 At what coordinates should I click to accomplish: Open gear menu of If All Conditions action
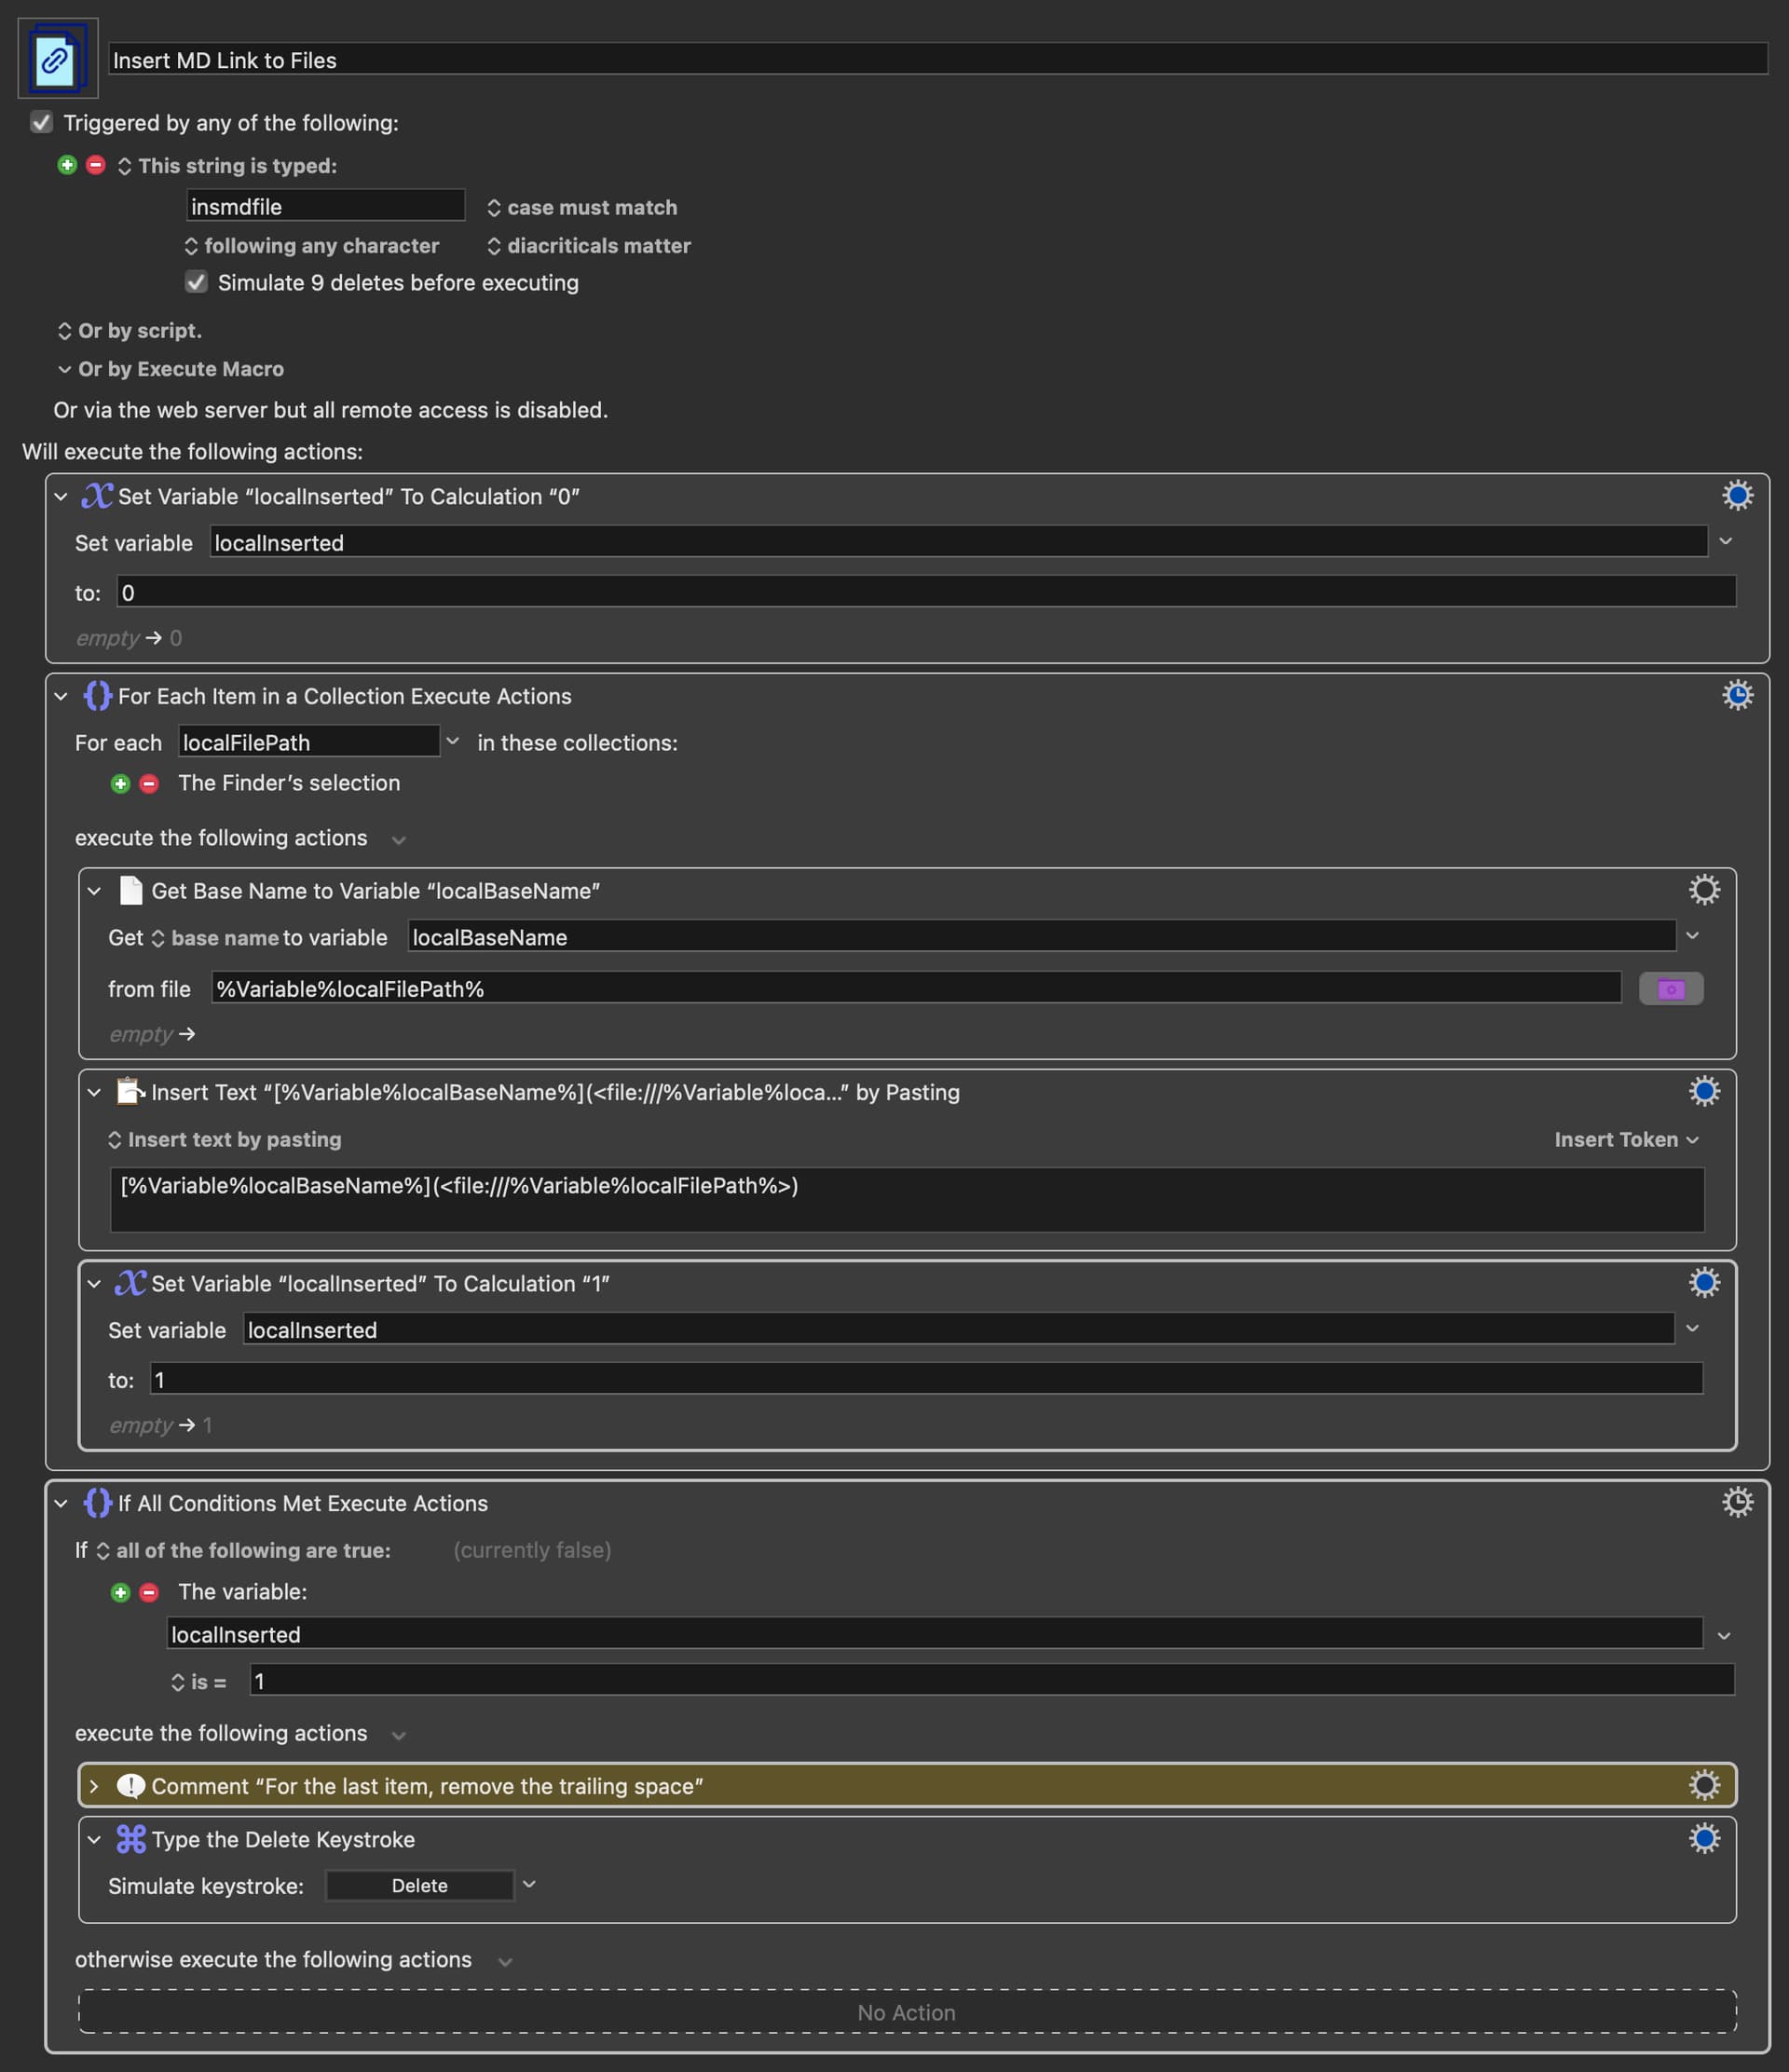(x=1737, y=1502)
